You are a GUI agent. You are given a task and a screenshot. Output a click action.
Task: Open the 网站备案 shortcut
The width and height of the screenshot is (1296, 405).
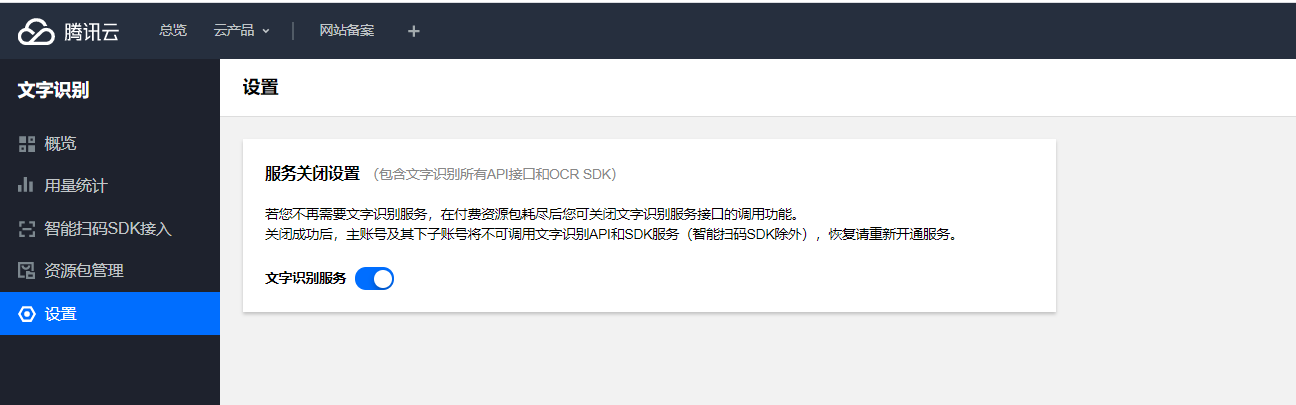click(347, 30)
